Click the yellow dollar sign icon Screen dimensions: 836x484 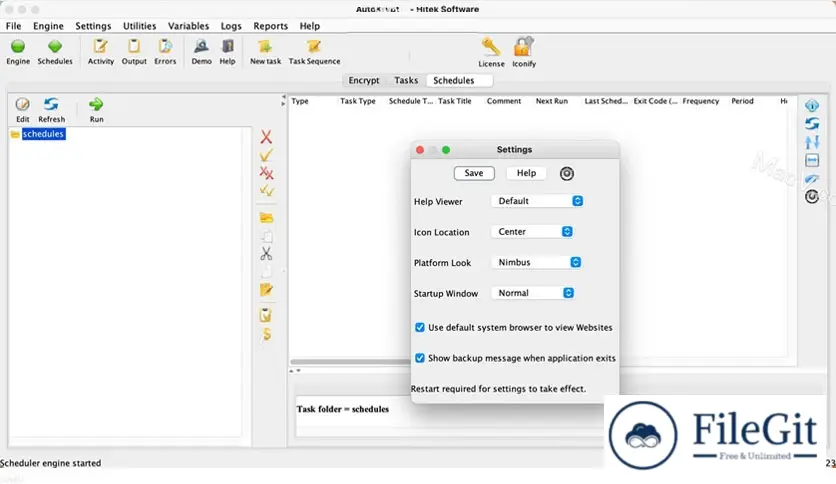click(x=267, y=334)
